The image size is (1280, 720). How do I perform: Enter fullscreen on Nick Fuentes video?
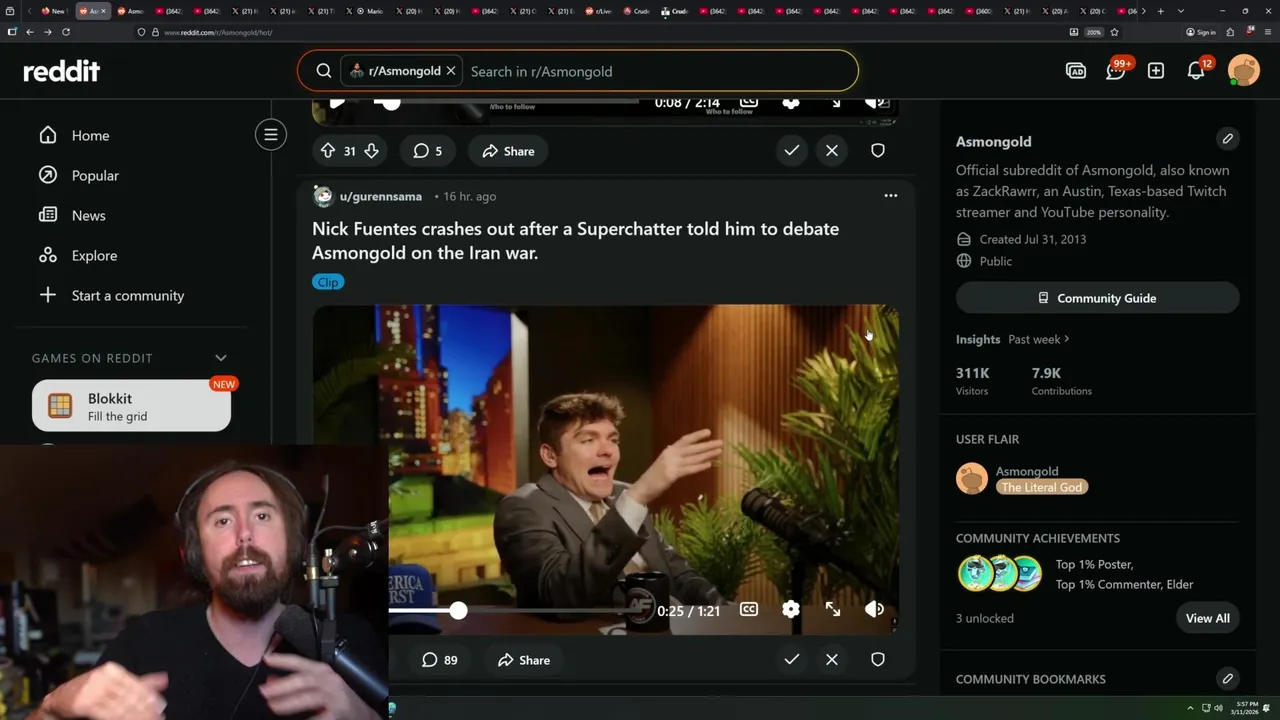point(832,609)
